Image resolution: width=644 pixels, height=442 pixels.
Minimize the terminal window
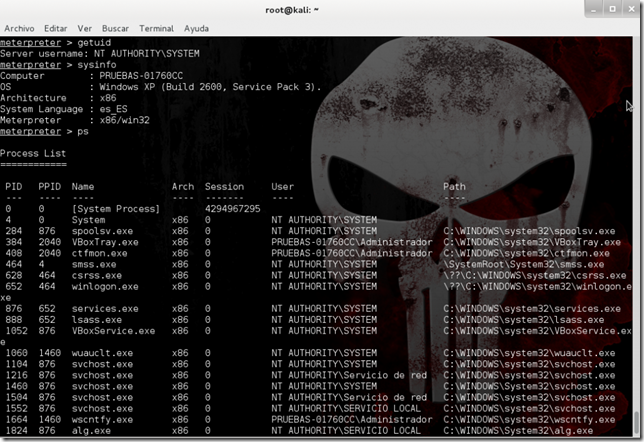tap(593, 9)
